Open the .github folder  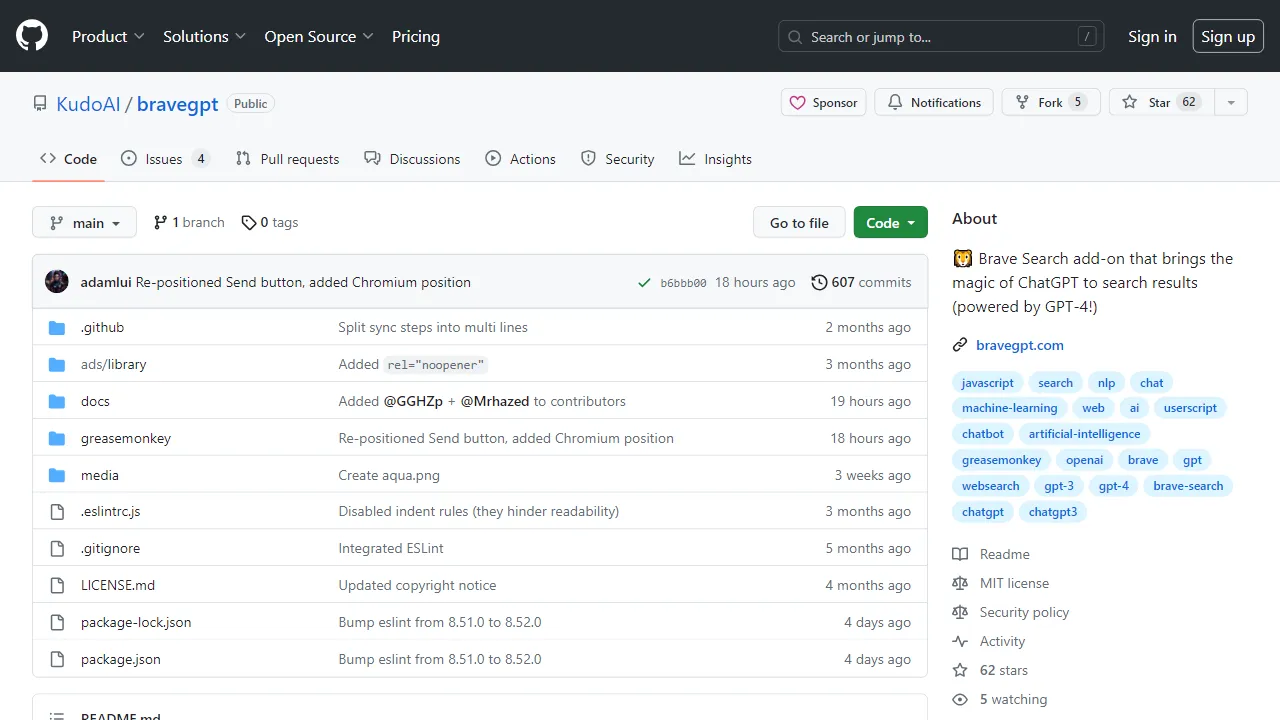click(102, 327)
